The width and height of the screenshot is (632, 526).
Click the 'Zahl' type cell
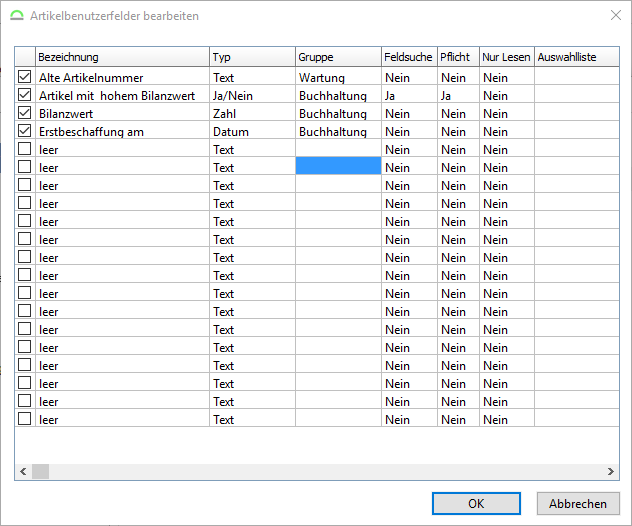pyautogui.click(x=252, y=112)
